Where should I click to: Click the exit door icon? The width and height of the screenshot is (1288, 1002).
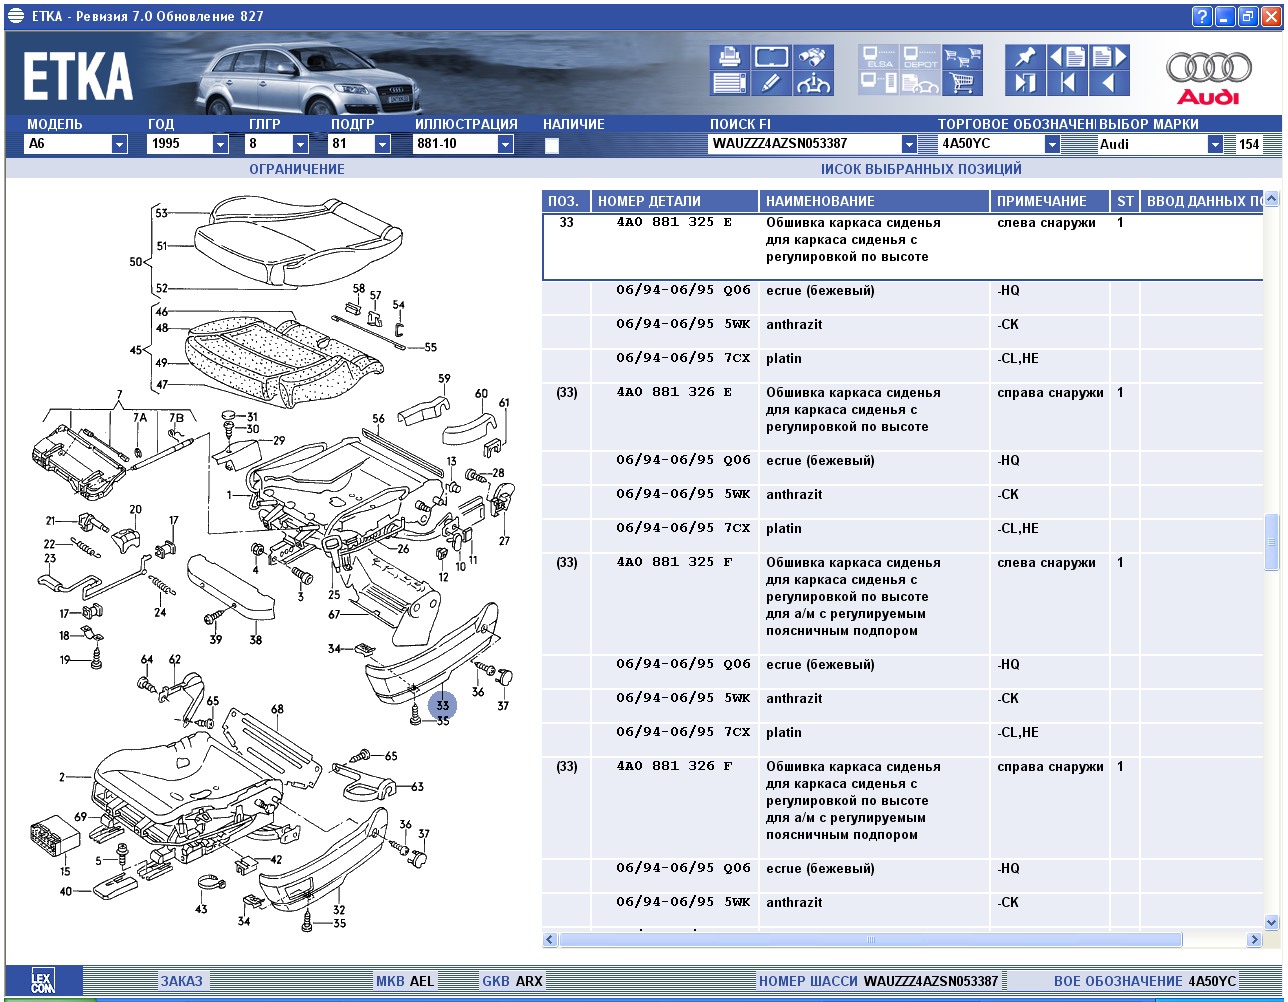(1026, 83)
